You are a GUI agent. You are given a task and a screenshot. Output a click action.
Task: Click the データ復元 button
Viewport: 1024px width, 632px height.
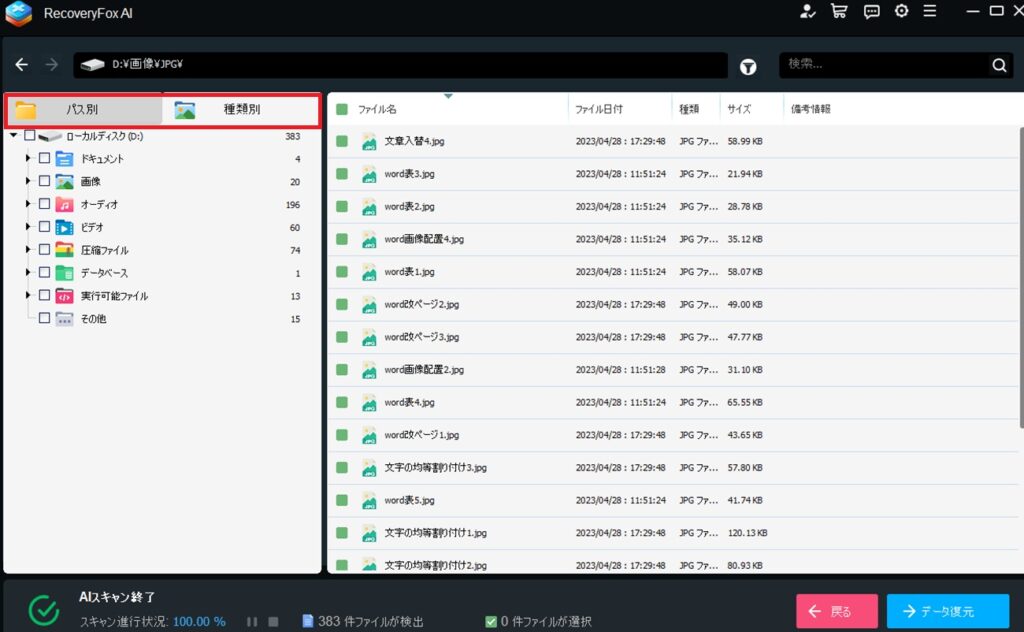tap(947, 611)
